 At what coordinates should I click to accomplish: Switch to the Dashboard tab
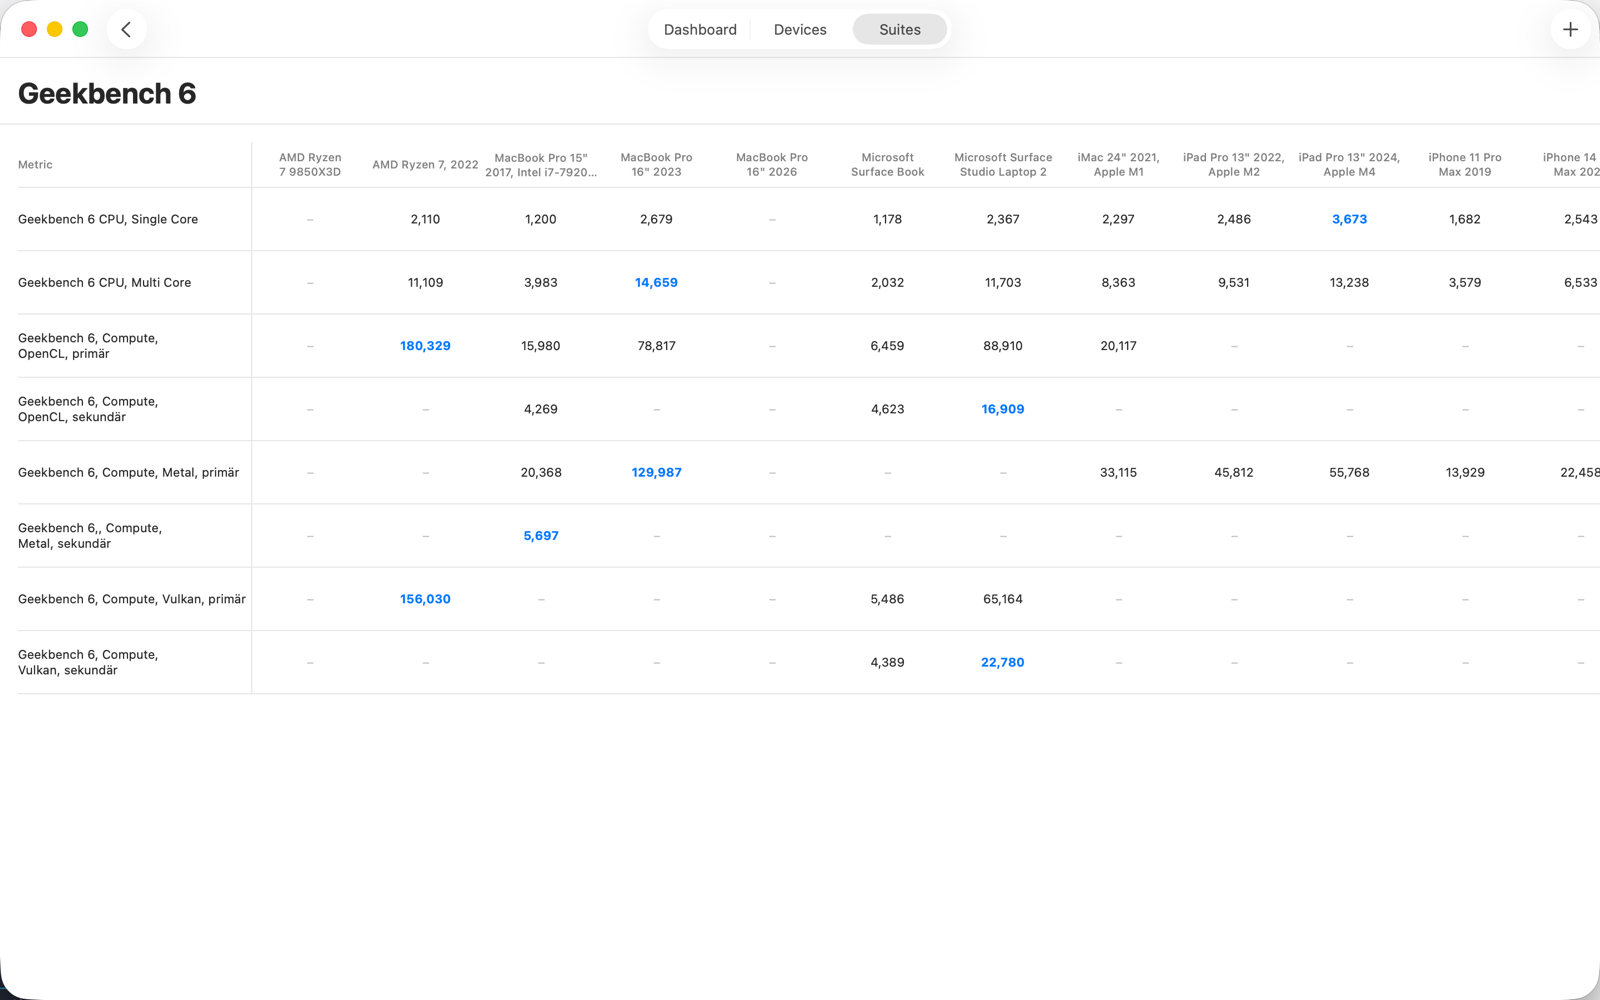(x=700, y=30)
